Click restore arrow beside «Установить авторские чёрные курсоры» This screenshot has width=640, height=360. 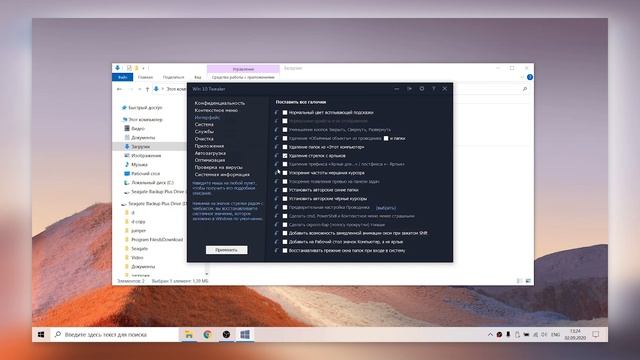click(x=277, y=198)
